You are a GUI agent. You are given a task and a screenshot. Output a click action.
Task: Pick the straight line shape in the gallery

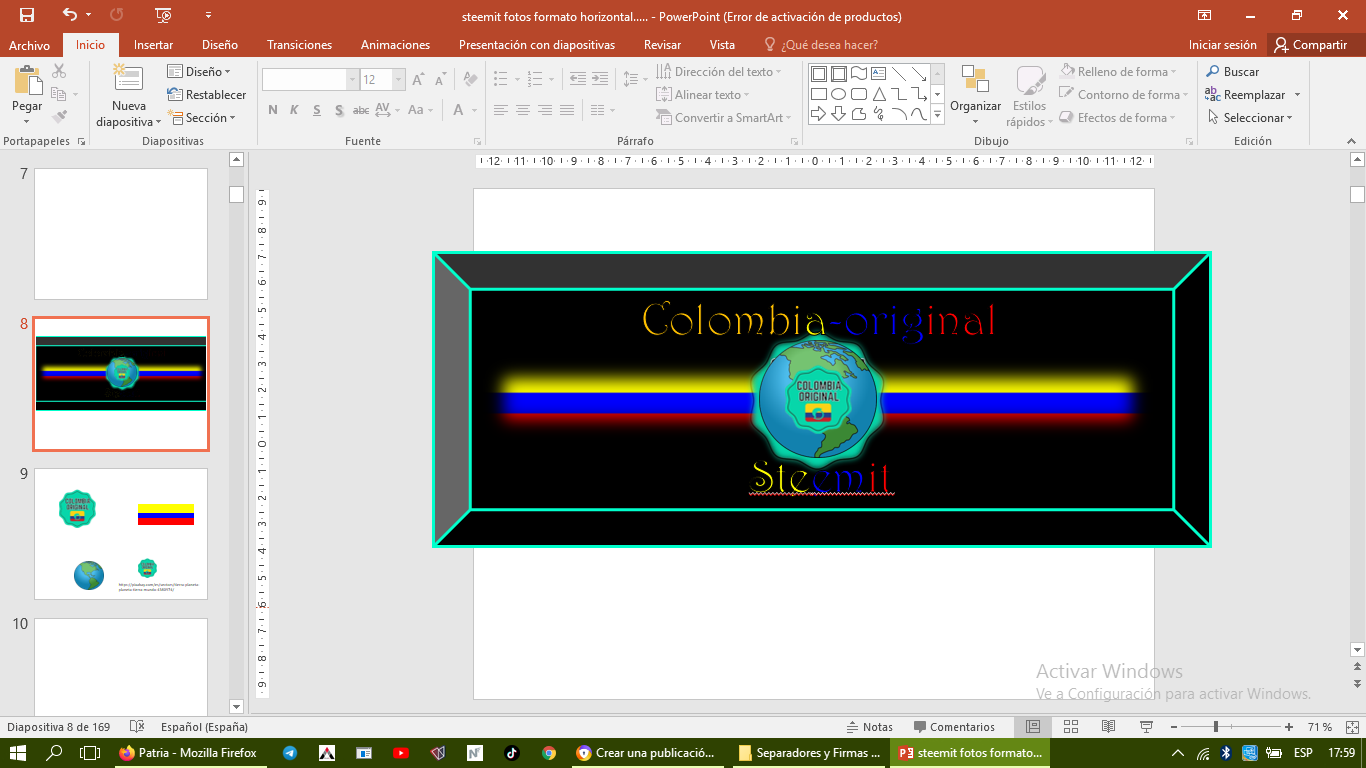click(x=898, y=73)
